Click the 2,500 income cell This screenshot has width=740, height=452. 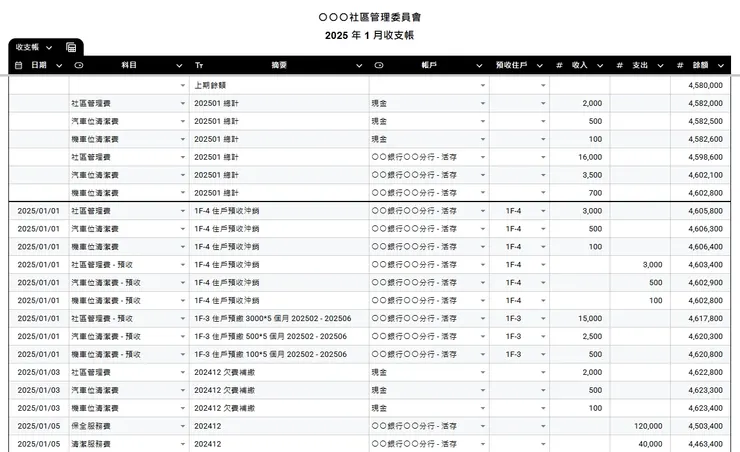click(x=580, y=336)
